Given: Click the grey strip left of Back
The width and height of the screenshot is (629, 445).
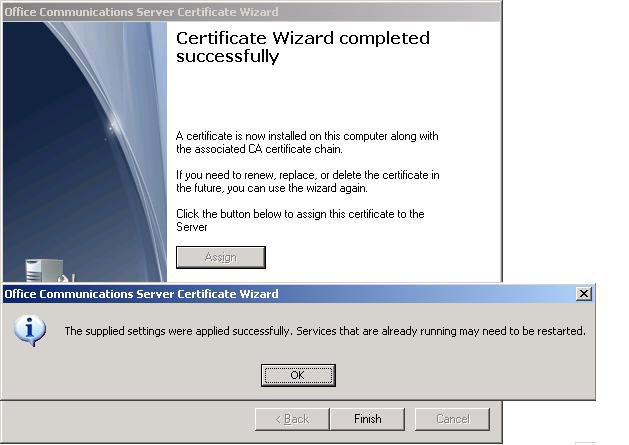Looking at the screenshot, I should (128, 419).
